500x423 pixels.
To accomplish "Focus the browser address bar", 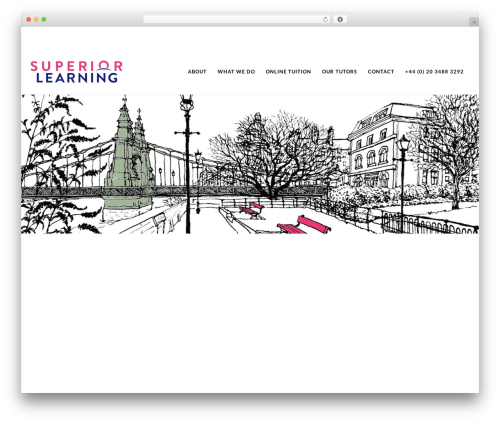I will 237,20.
